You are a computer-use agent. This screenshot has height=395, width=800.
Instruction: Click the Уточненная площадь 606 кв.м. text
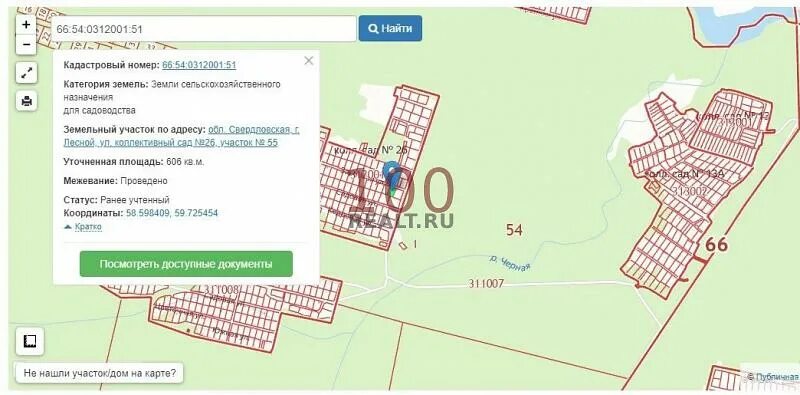[x=134, y=162]
